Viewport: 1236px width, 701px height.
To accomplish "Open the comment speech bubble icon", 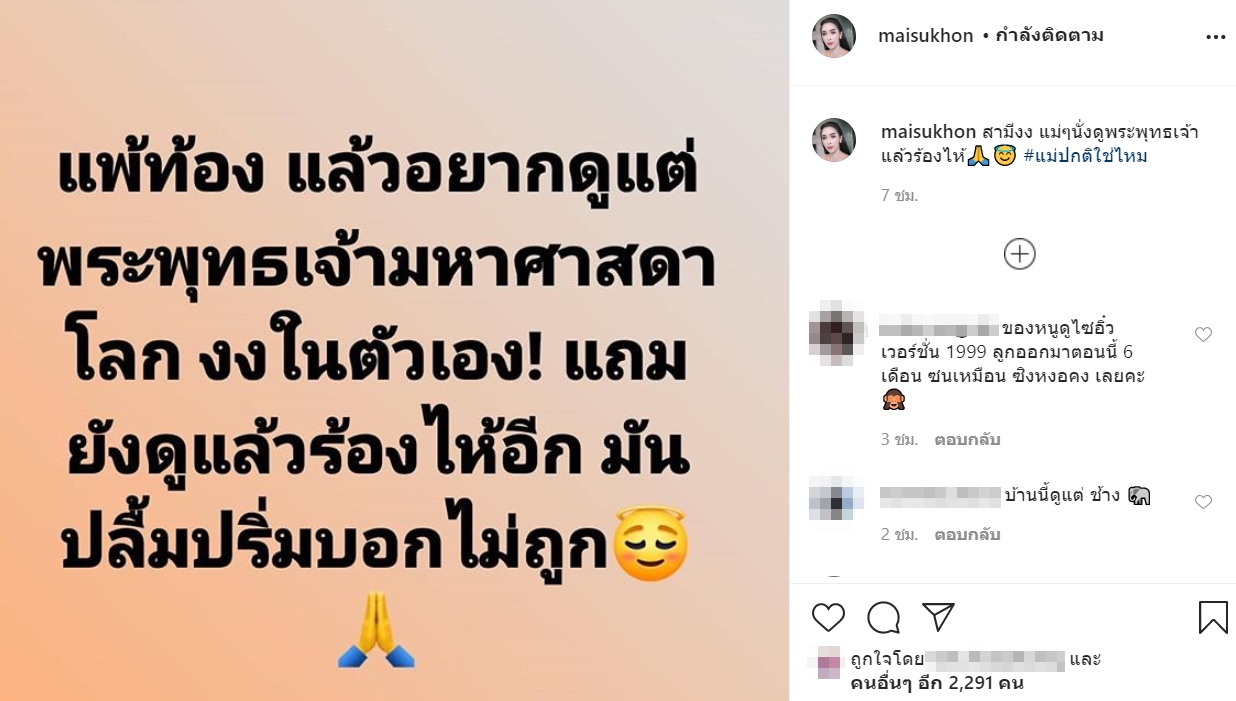I will pyautogui.click(x=884, y=618).
